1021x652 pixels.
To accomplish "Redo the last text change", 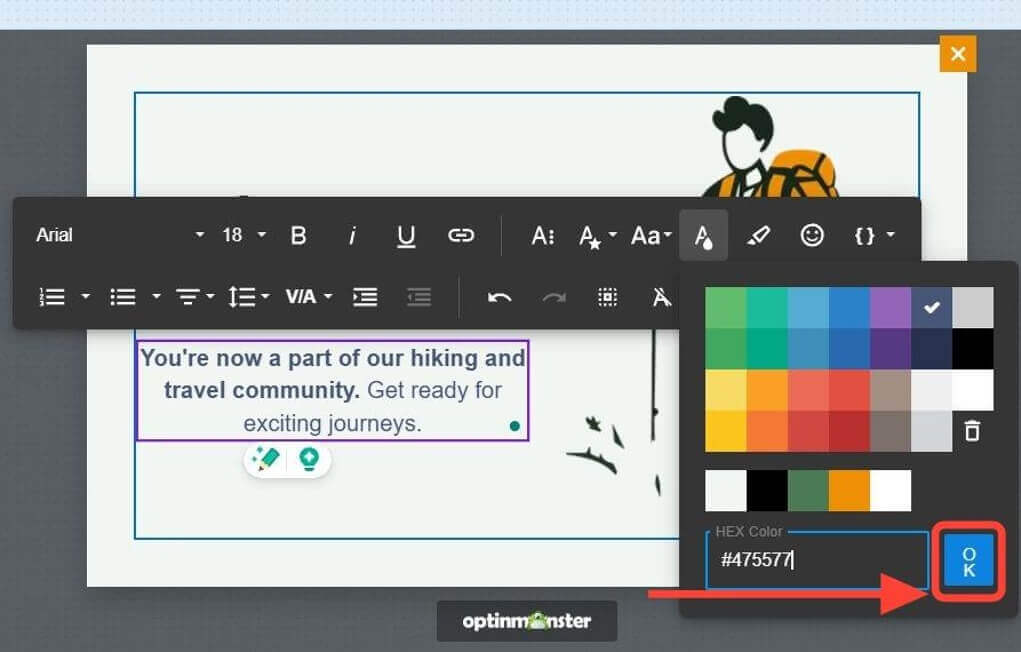I will (x=552, y=297).
